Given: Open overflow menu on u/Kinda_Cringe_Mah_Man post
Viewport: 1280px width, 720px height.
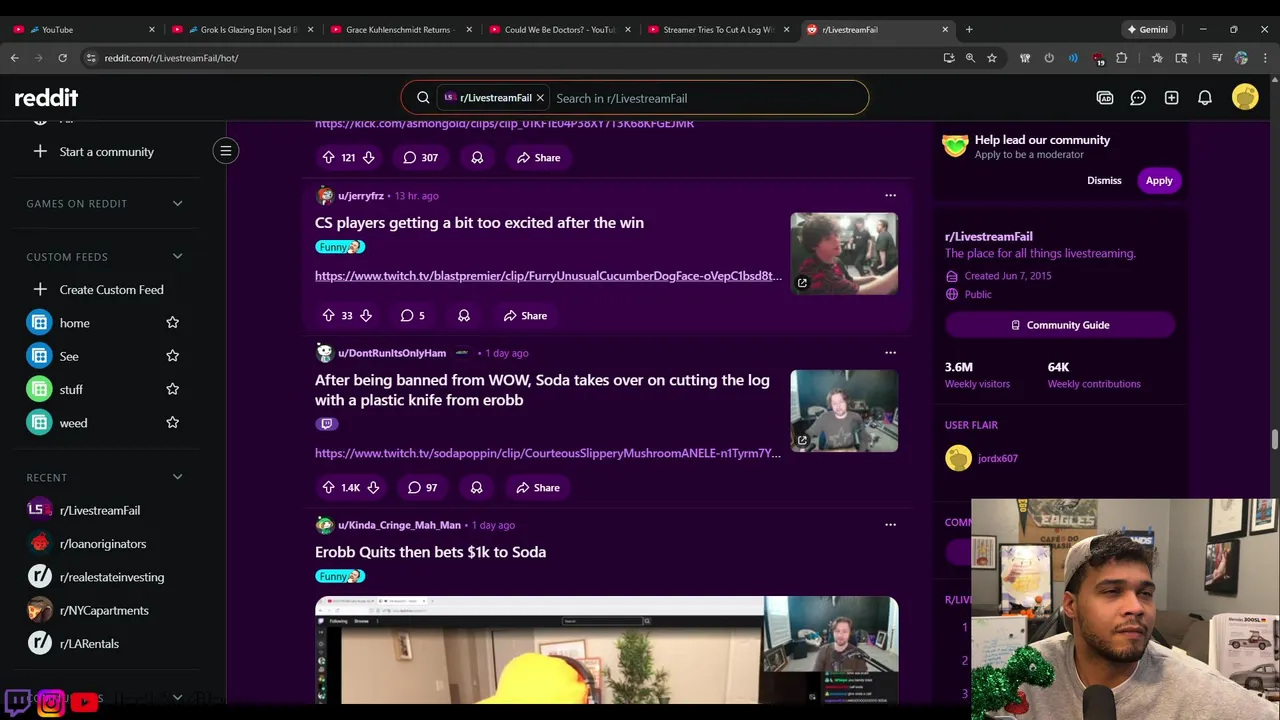Looking at the screenshot, I should [x=890, y=525].
